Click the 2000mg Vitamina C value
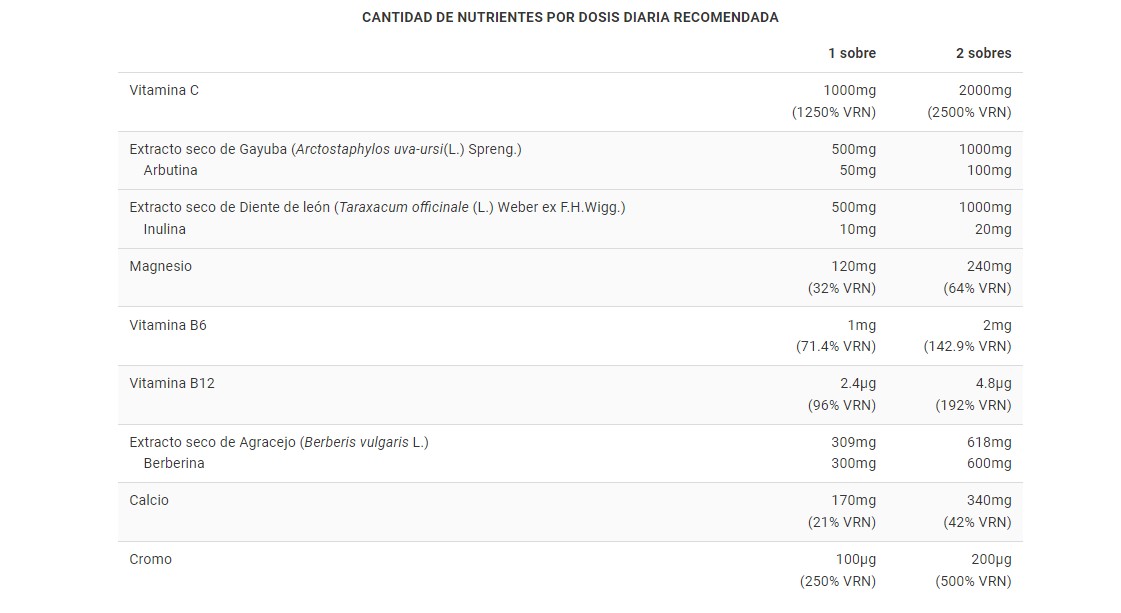This screenshot has width=1121, height=613. [x=984, y=90]
